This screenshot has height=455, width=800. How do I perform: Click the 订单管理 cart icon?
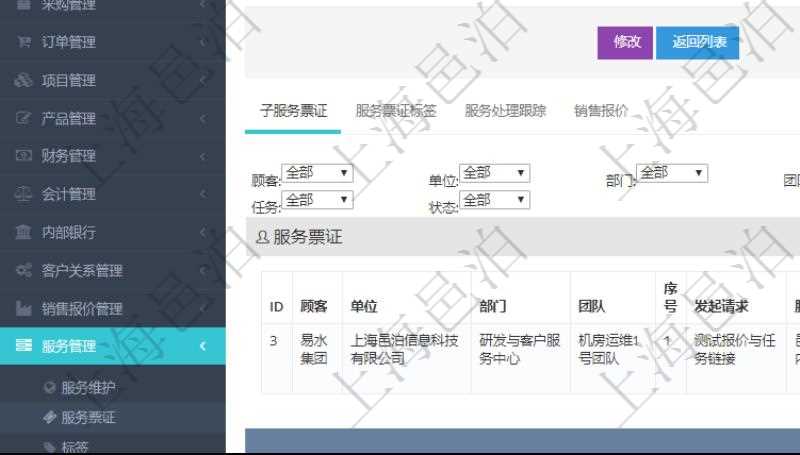(x=23, y=41)
